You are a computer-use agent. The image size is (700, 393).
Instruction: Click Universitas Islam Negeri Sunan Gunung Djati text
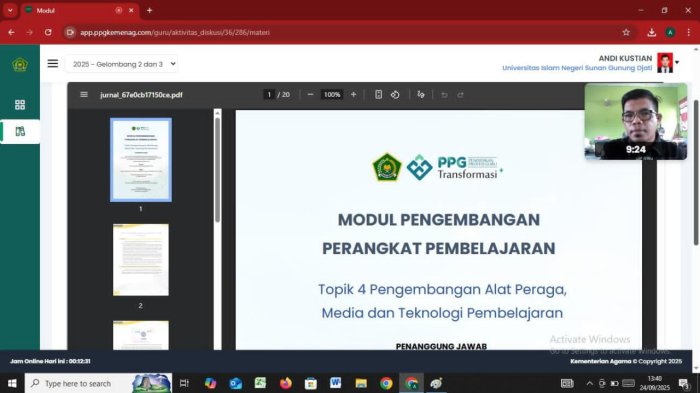tap(577, 68)
